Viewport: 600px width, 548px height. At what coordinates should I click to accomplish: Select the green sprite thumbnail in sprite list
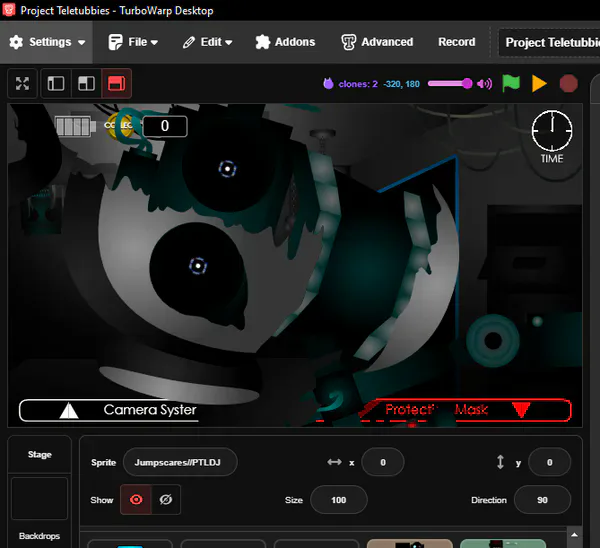click(x=503, y=543)
